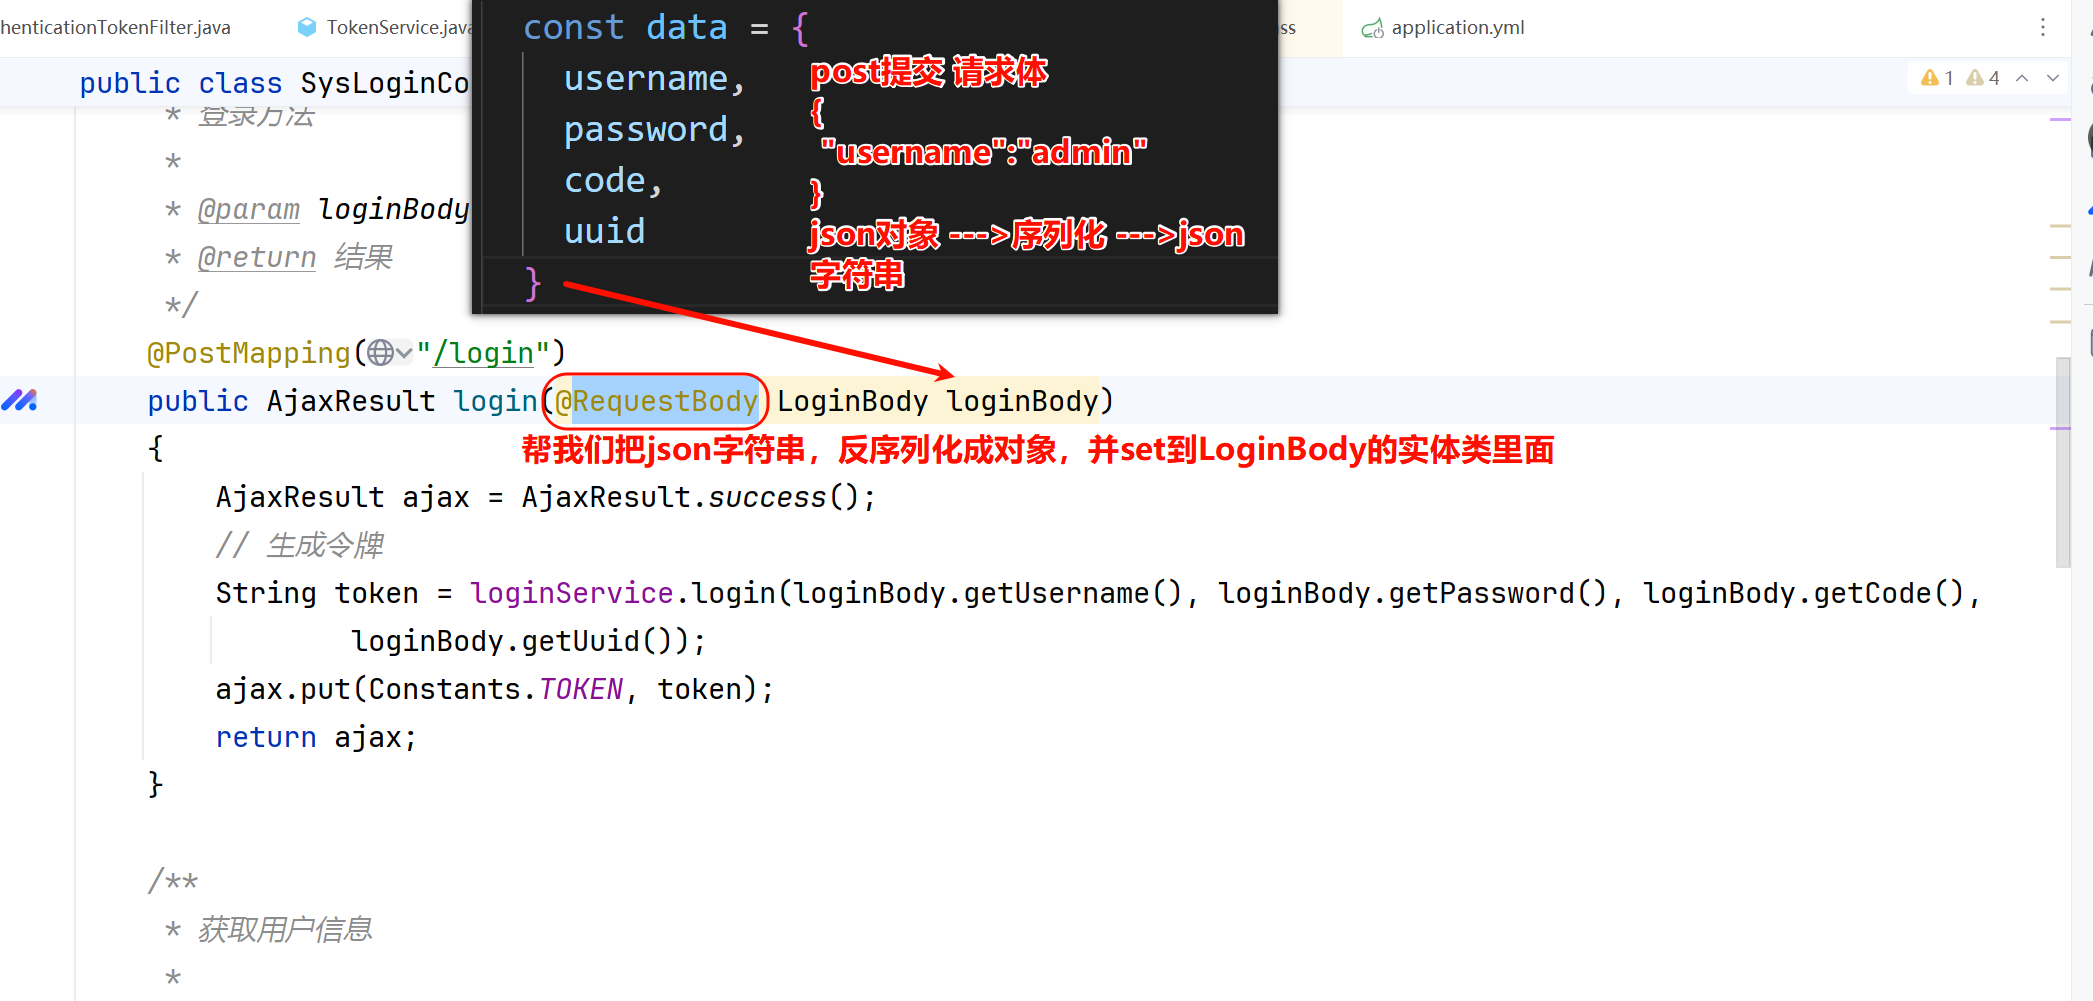Switch to the application.yml tab
2093x1001 pixels.
(1457, 28)
